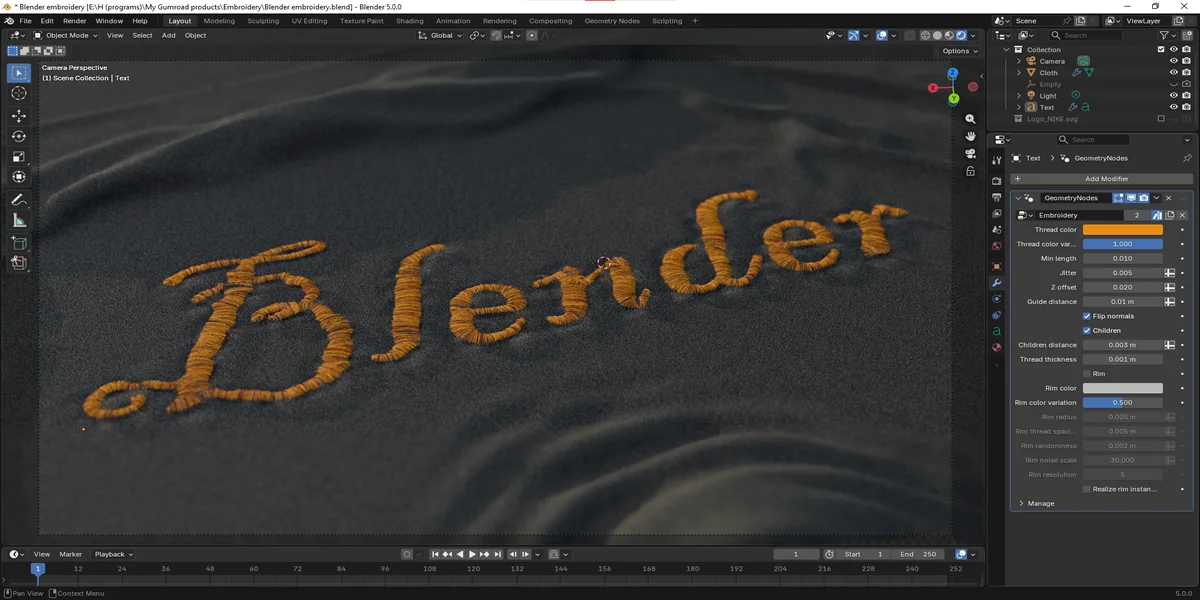
Task: Switch to the Geometry Nodes workspace tab
Action: (x=612, y=21)
